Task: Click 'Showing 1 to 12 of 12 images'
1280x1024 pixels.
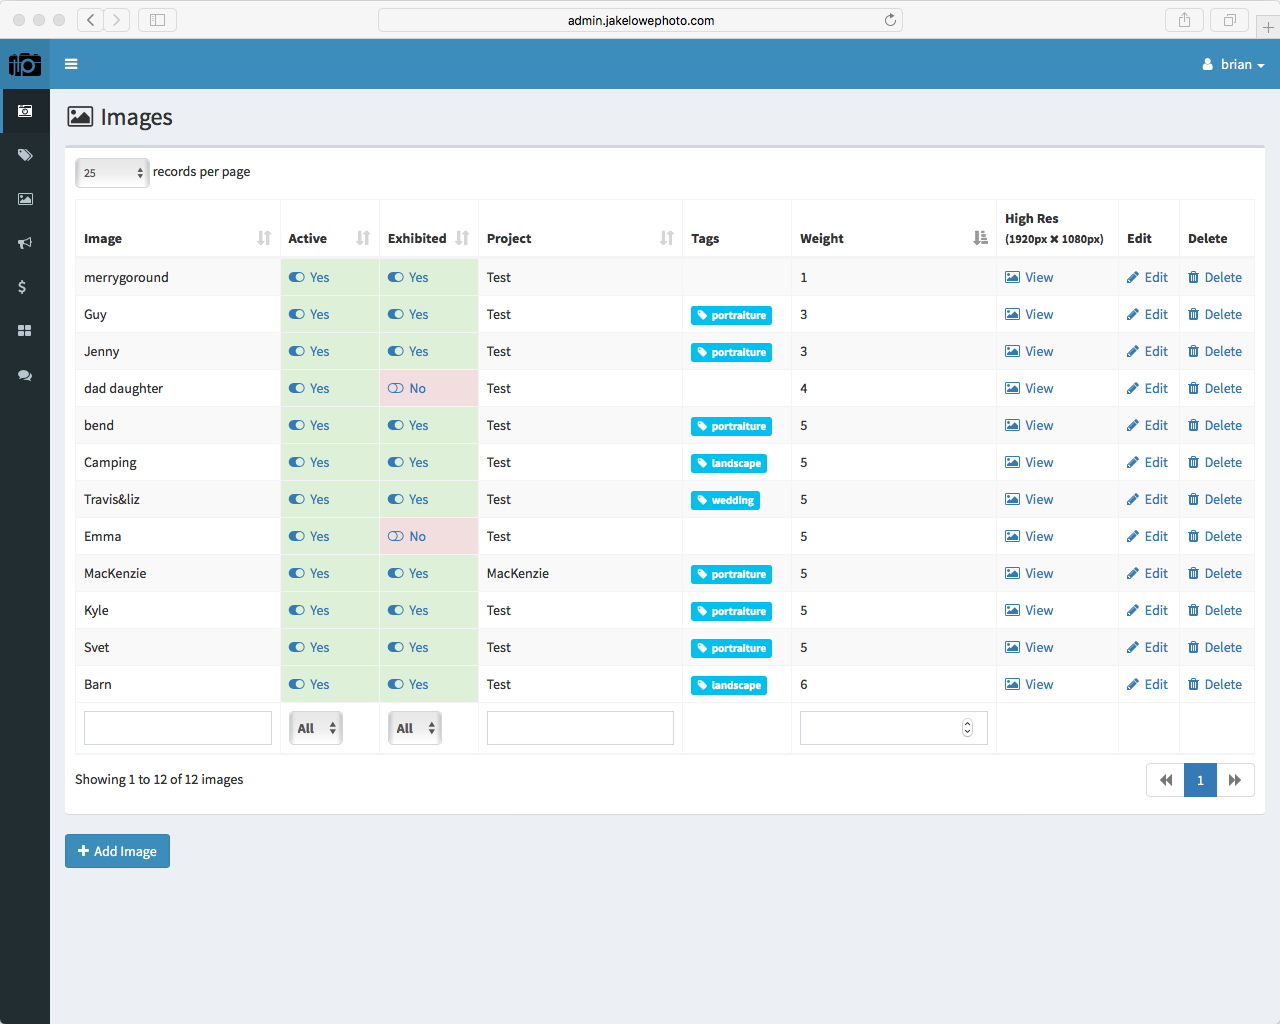Action: pyautogui.click(x=159, y=779)
